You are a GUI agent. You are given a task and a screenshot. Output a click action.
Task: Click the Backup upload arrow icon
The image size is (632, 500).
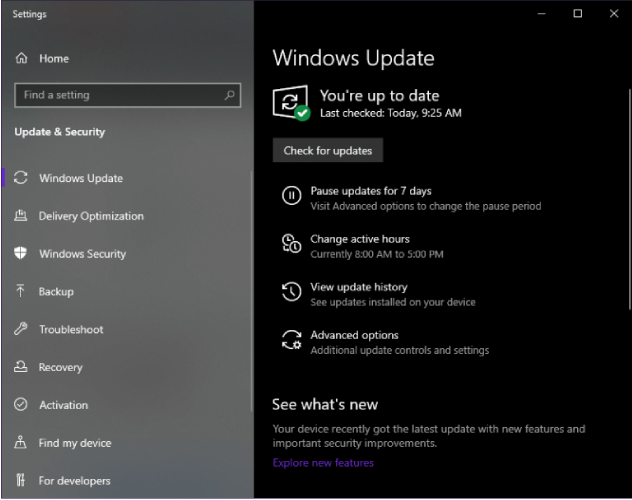(x=20, y=290)
